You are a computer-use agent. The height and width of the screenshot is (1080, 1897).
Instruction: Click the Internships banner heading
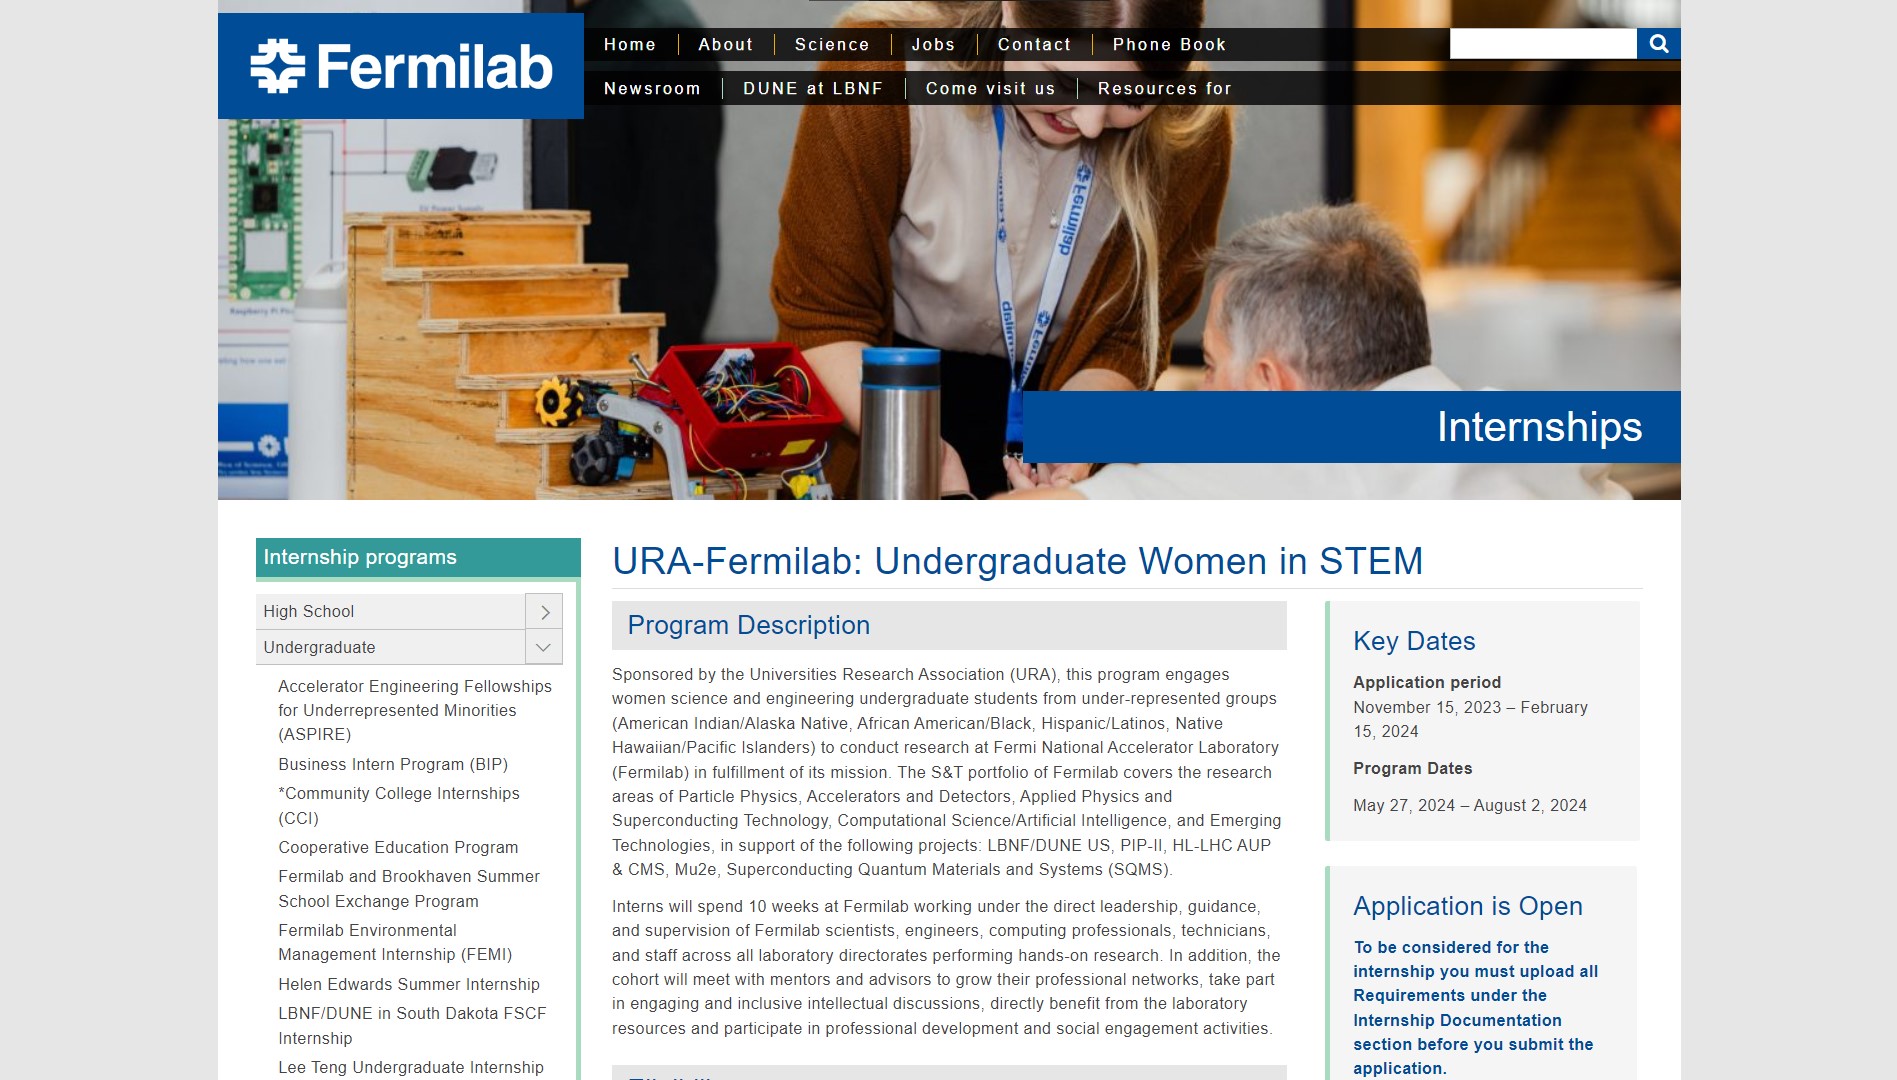pos(1538,427)
